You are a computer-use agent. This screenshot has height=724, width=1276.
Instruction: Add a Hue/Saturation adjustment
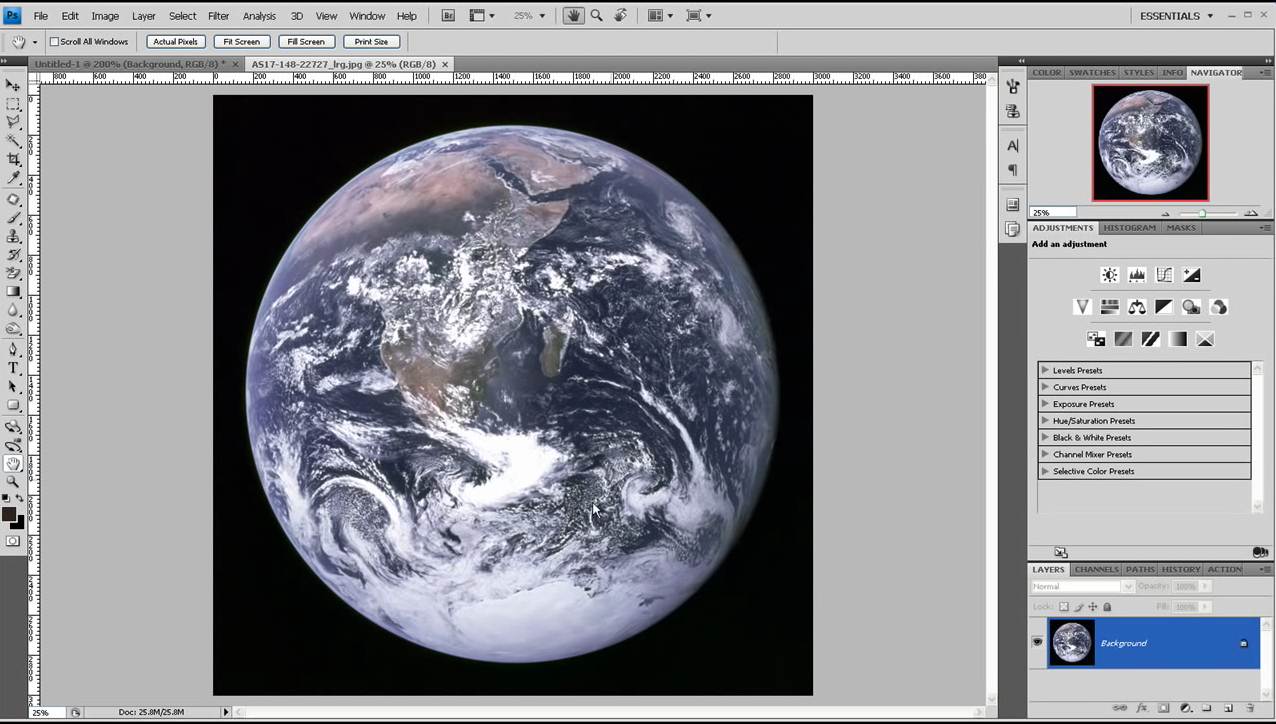click(x=1110, y=306)
